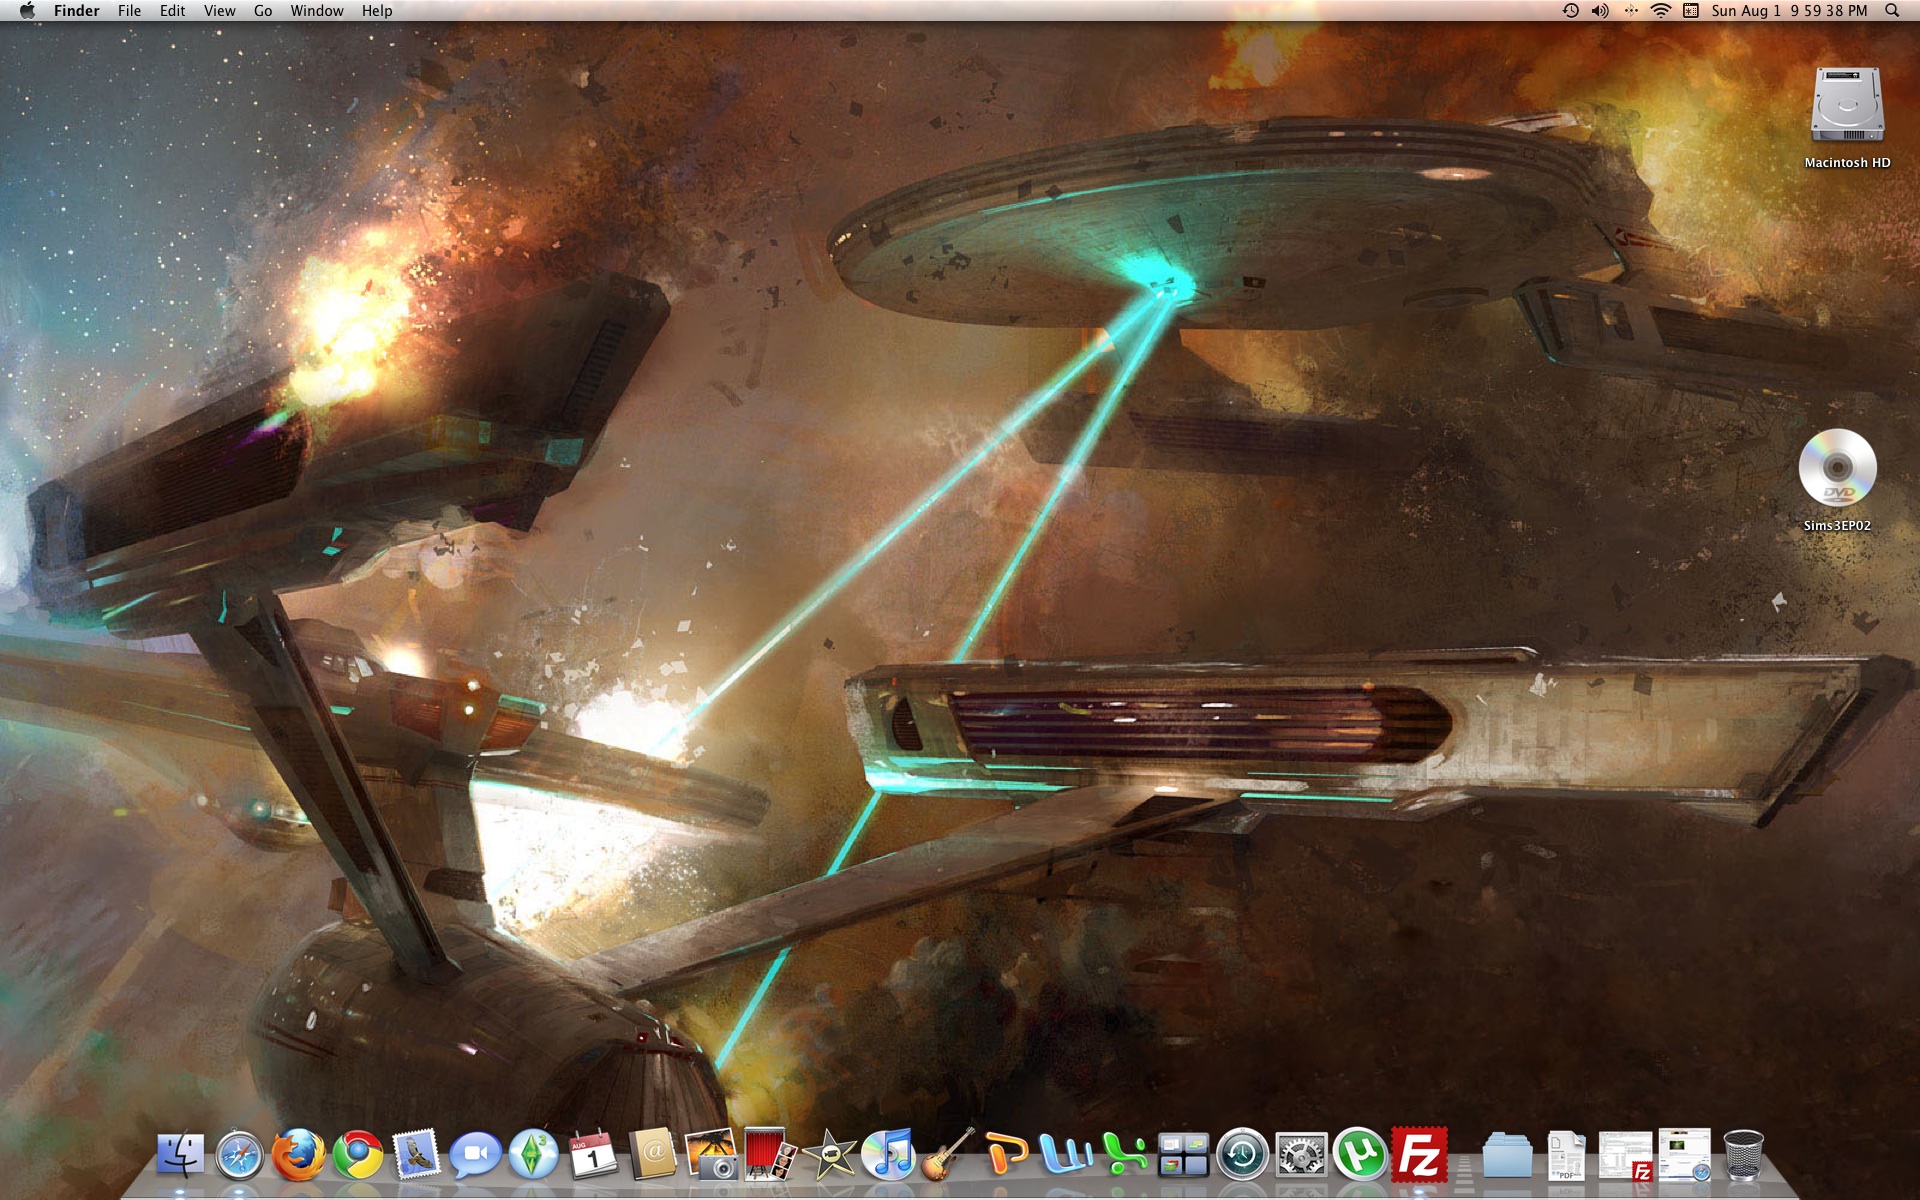The image size is (1920, 1200).
Task: Restore the minimized Safari window thumbnail
Action: pos(1684,1155)
